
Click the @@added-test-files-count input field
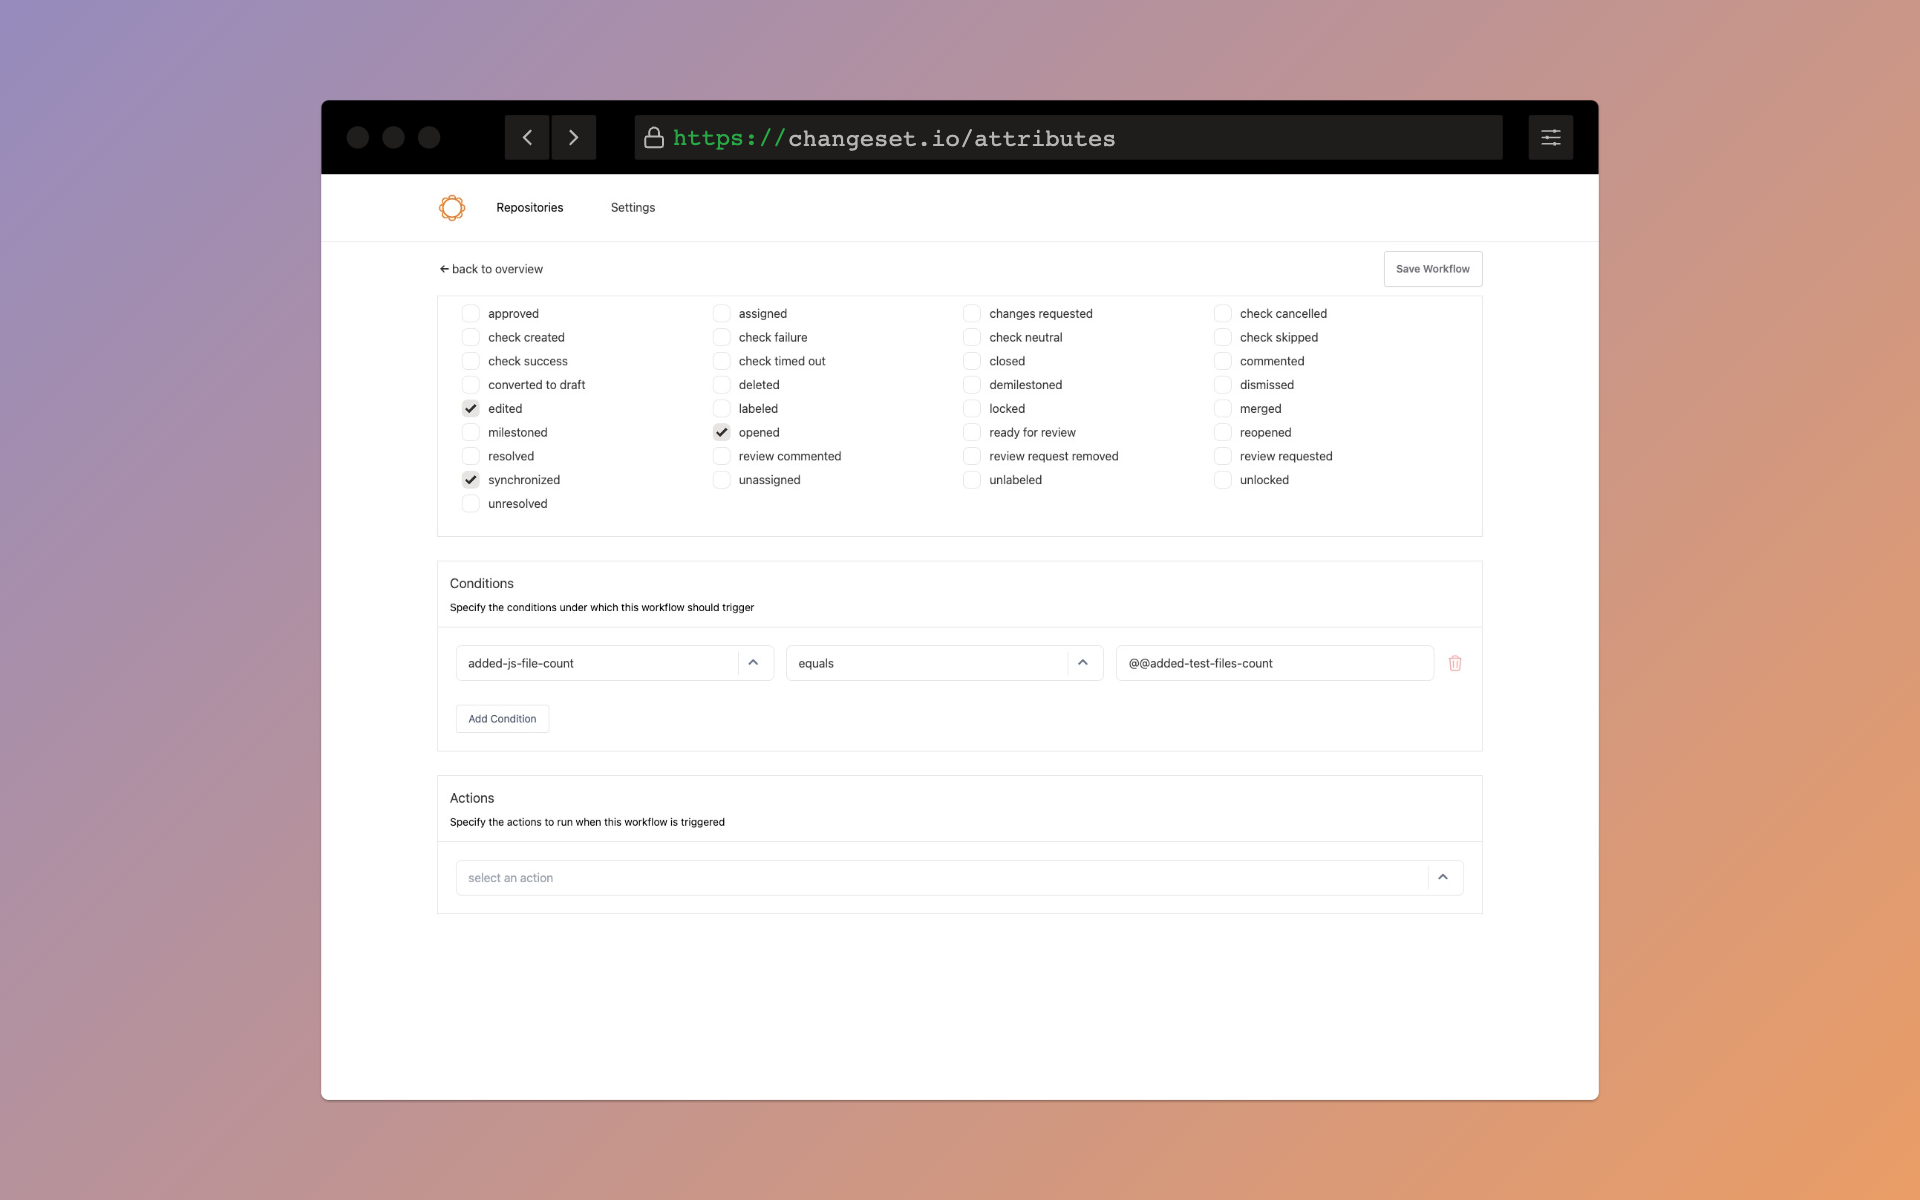[1274, 662]
